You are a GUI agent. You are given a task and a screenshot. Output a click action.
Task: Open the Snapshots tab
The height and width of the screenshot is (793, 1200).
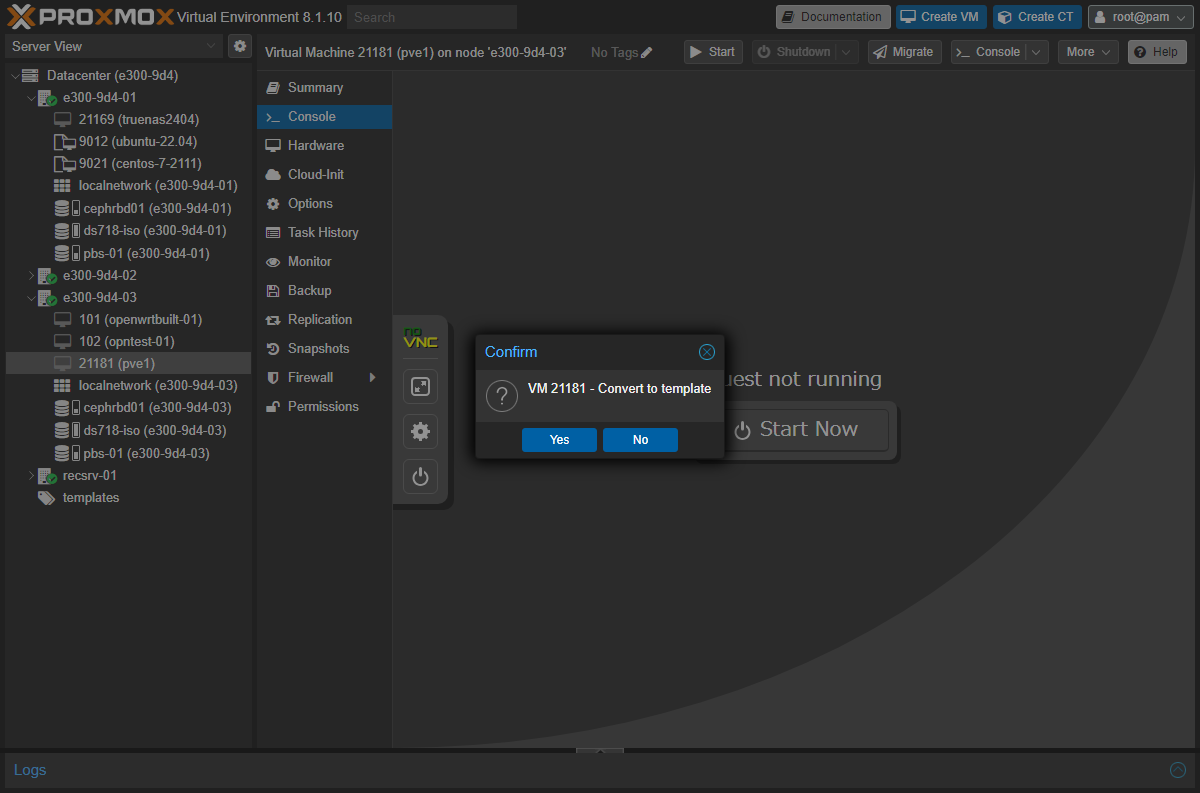click(x=324, y=349)
